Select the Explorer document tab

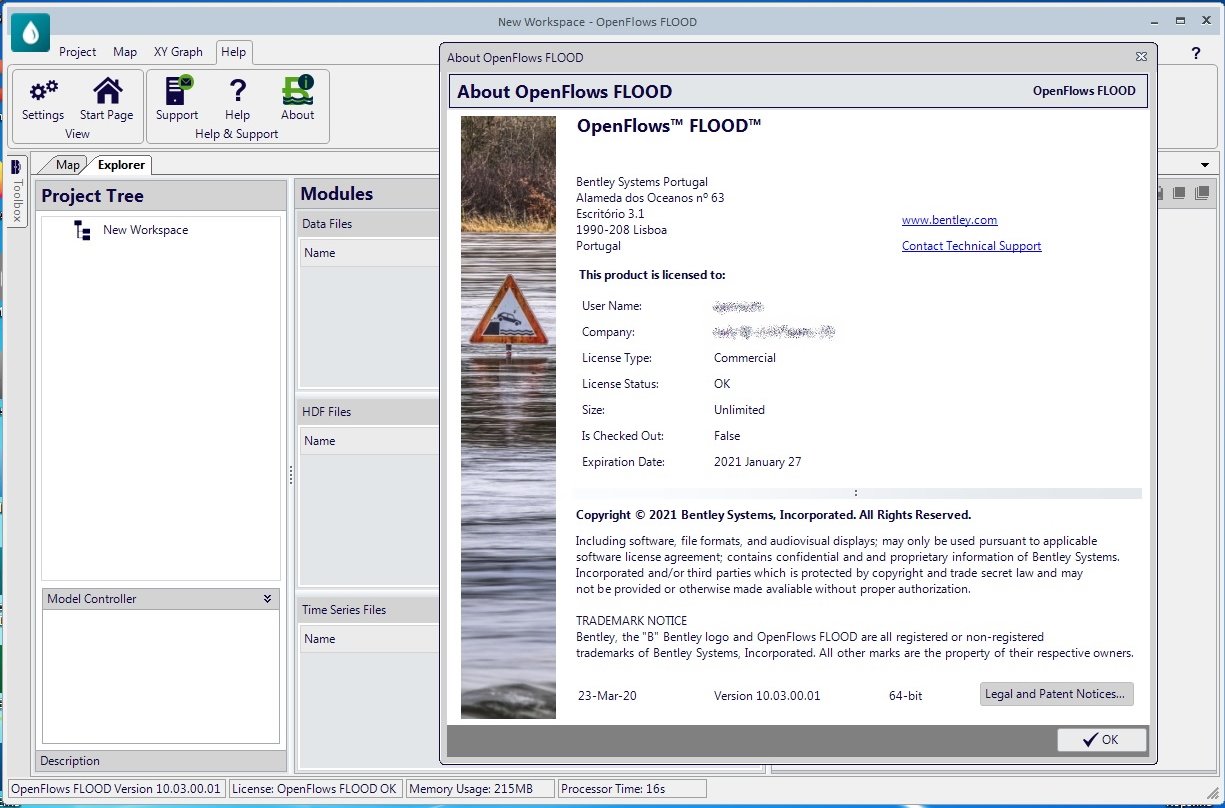point(121,165)
